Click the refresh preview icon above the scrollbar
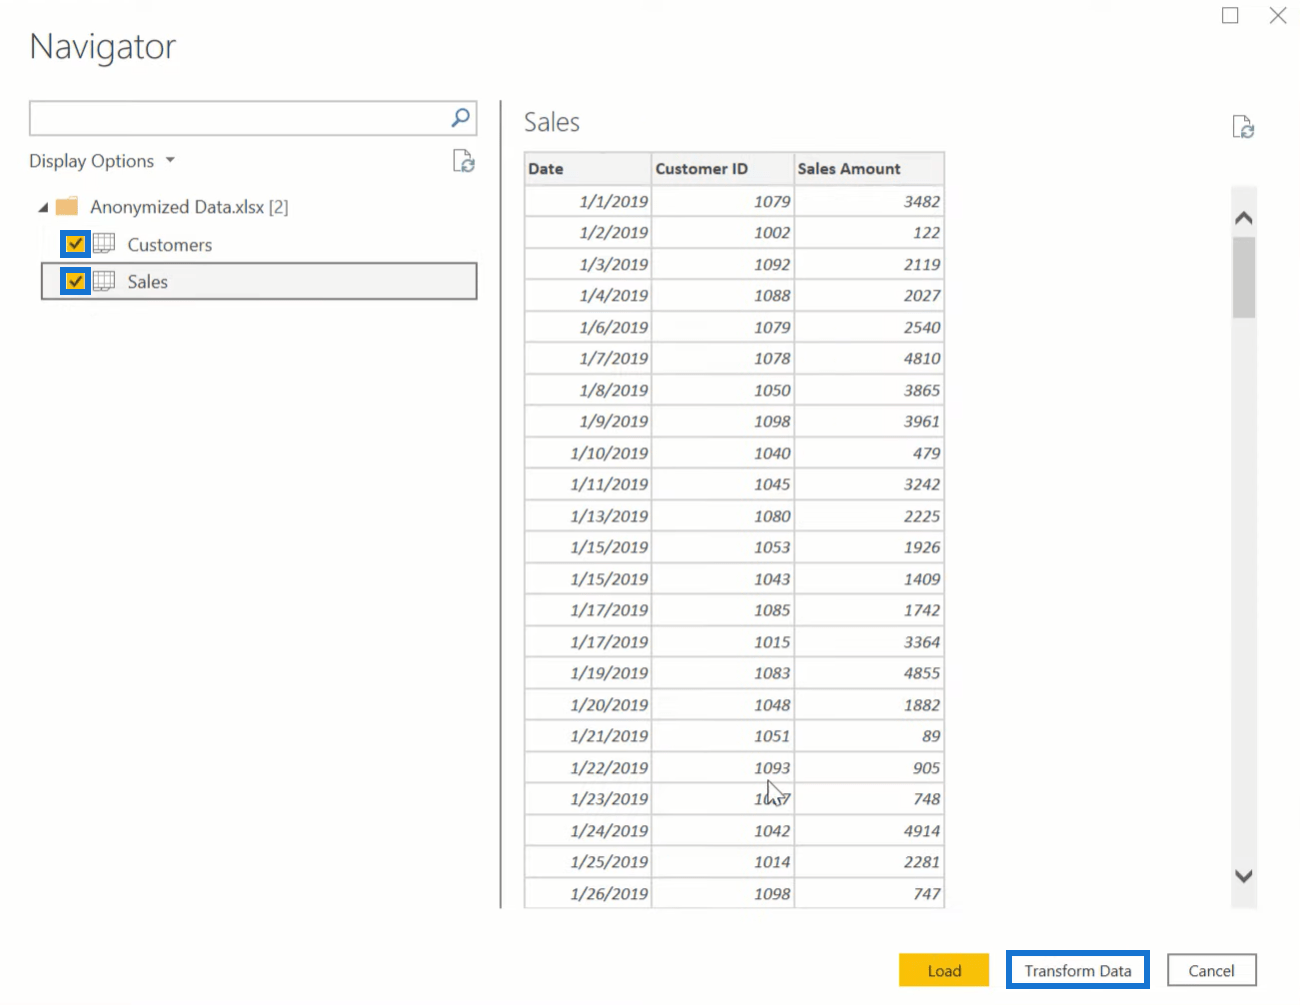Screen dimensions: 1300x1005 coord(1243,127)
